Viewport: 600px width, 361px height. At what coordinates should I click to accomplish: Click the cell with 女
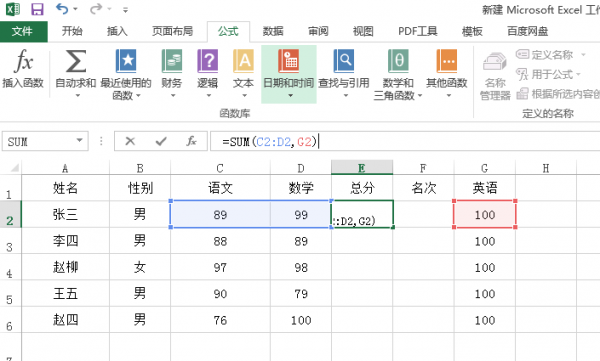coord(140,267)
